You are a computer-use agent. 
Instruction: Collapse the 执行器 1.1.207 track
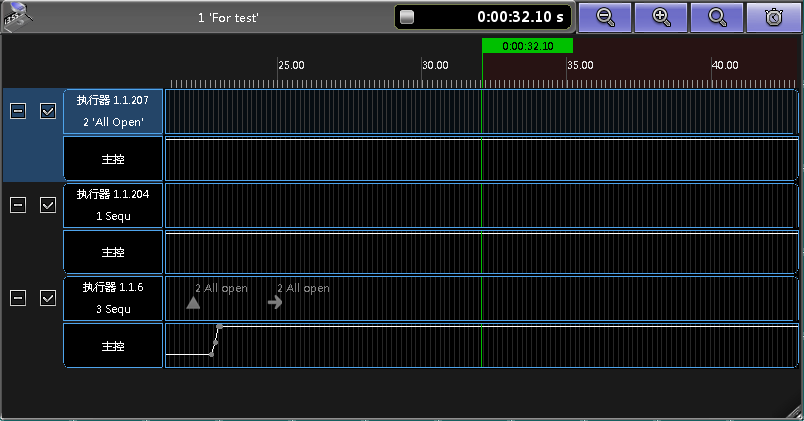pyautogui.click(x=18, y=111)
